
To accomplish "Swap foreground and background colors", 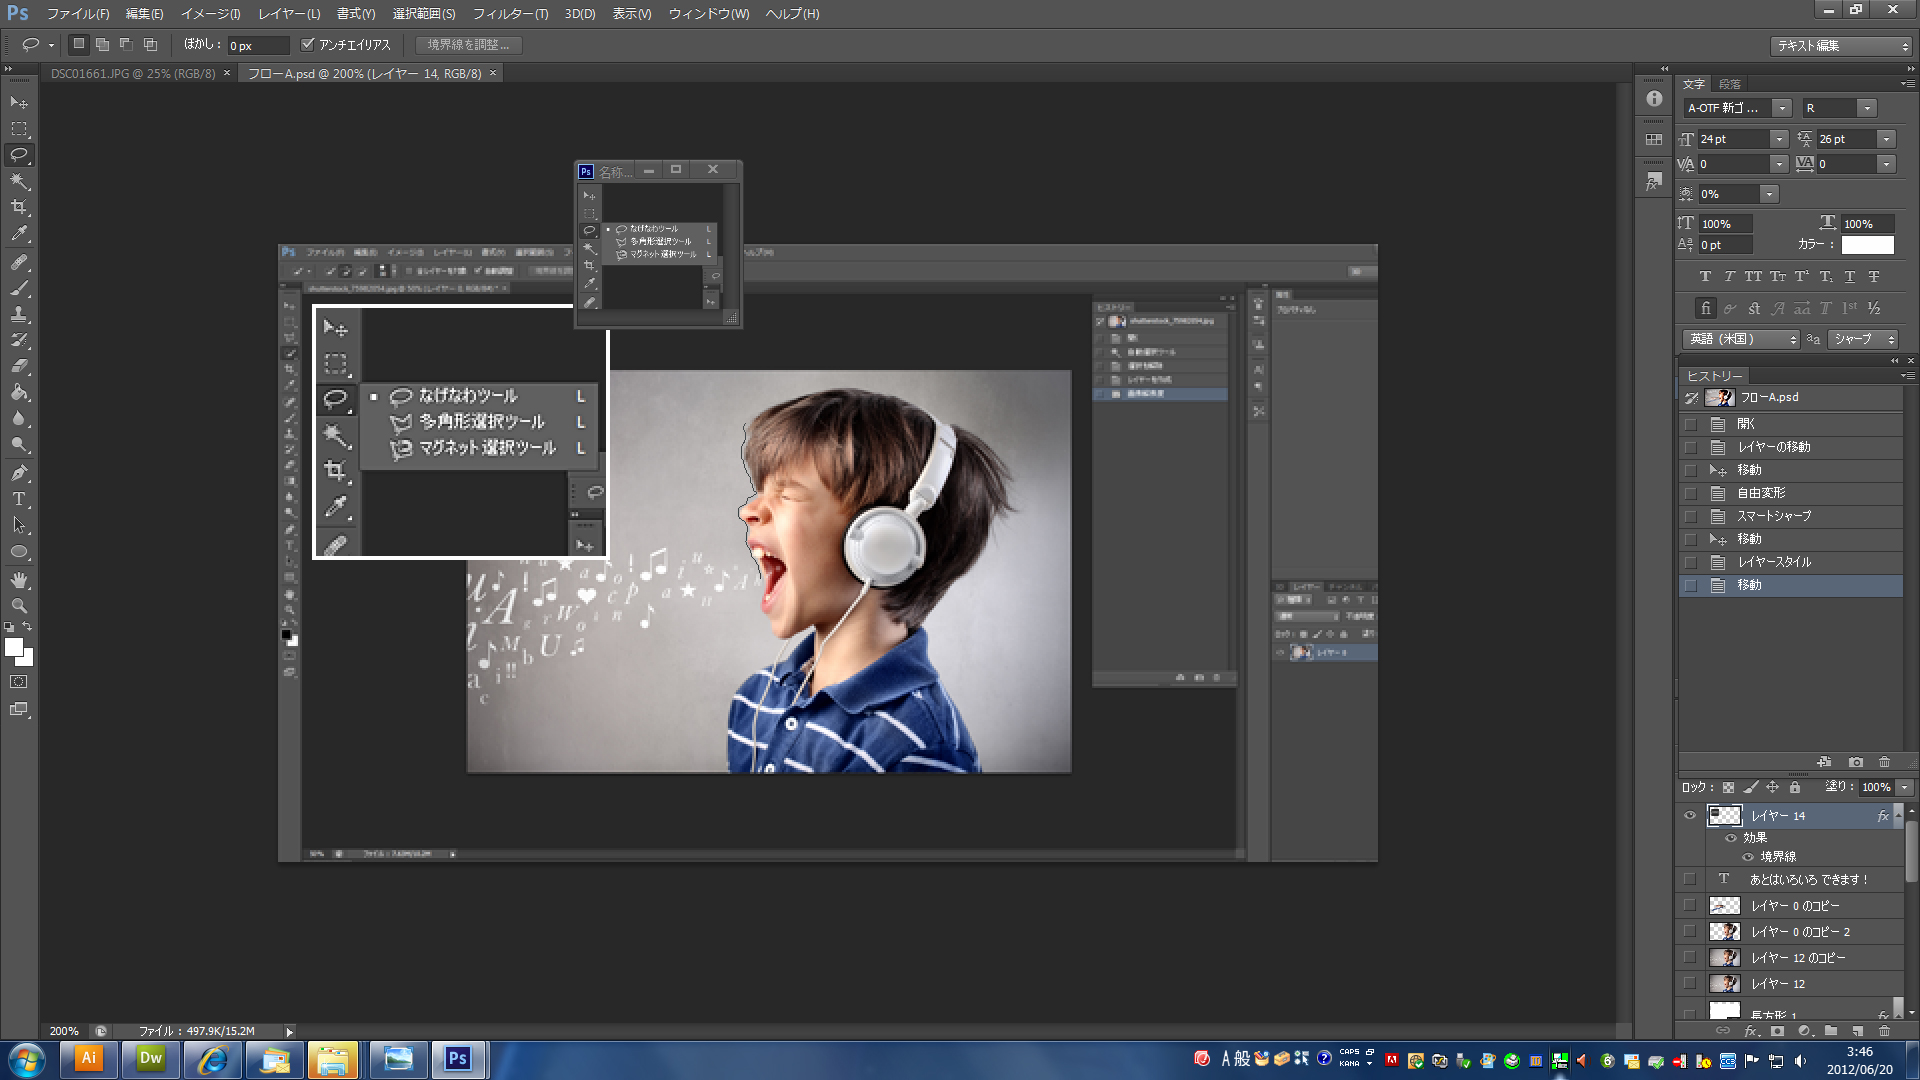I will pos(27,627).
